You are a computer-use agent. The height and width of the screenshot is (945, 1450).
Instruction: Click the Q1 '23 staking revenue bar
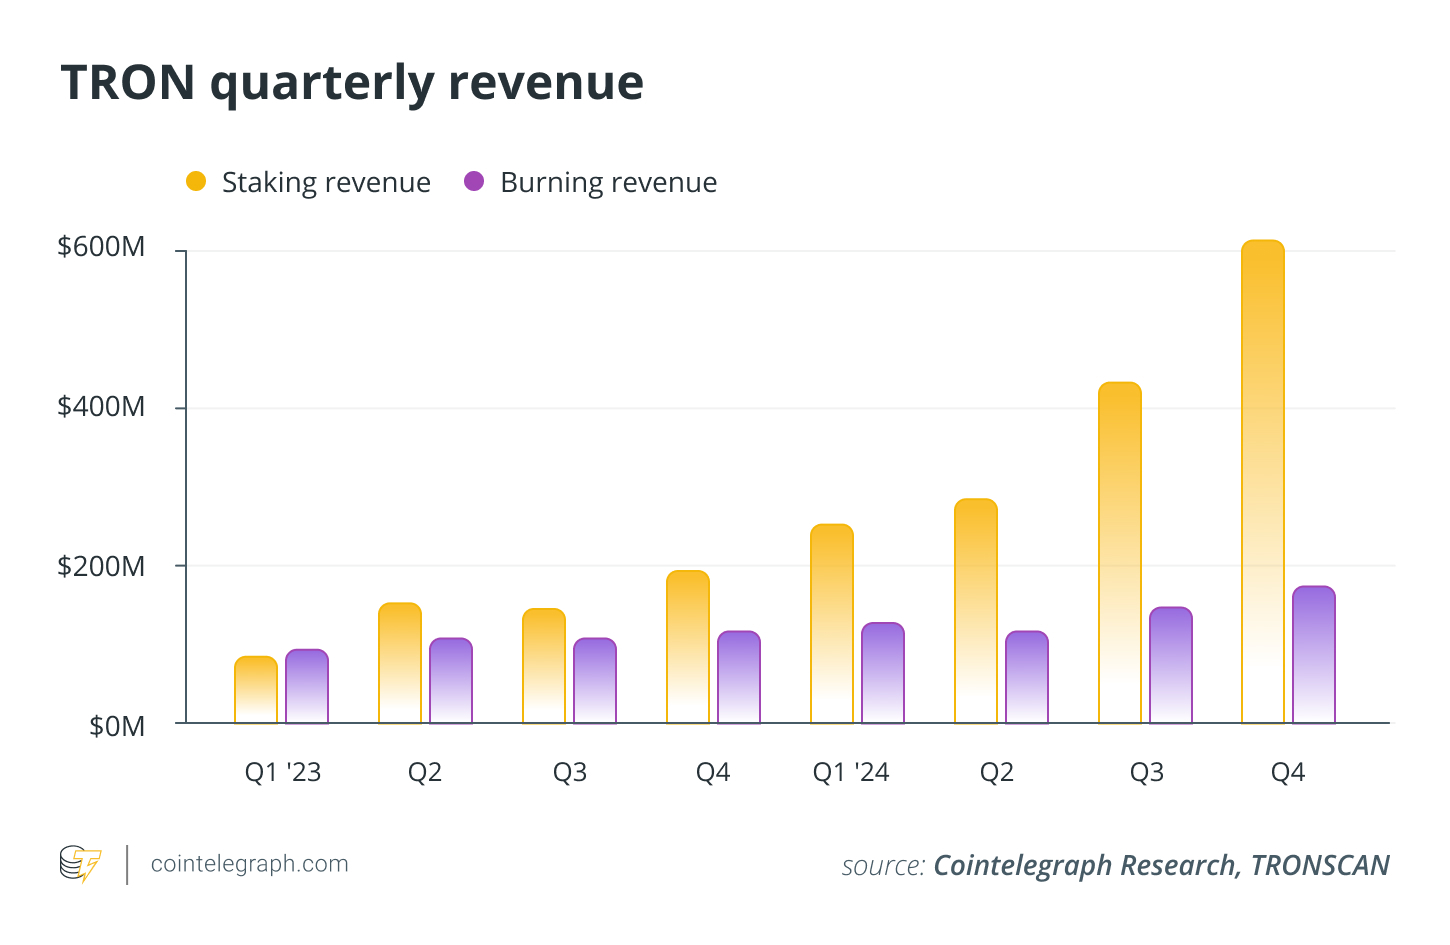coord(256,690)
